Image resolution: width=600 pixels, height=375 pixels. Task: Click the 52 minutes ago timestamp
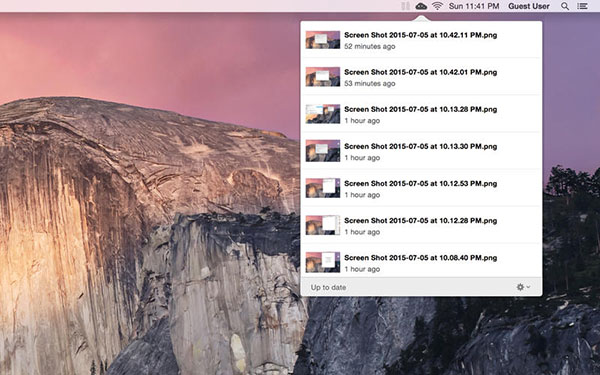coord(370,46)
